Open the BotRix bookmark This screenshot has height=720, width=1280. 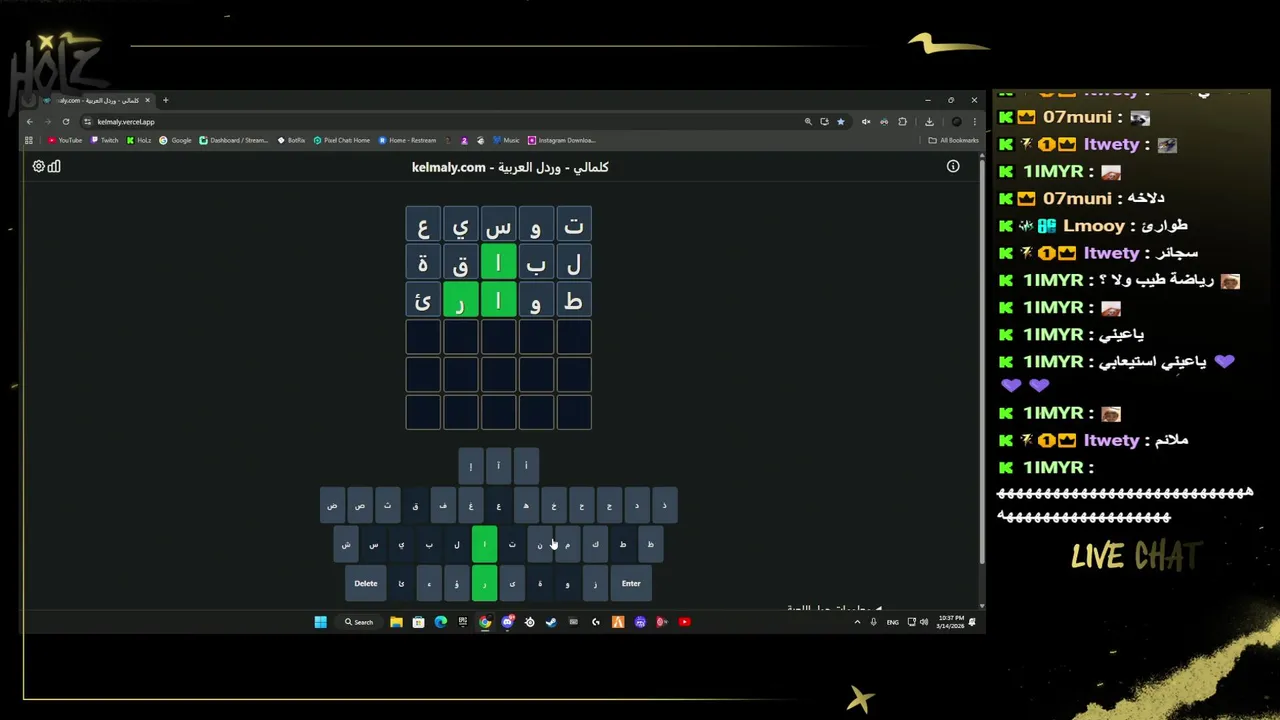click(291, 140)
